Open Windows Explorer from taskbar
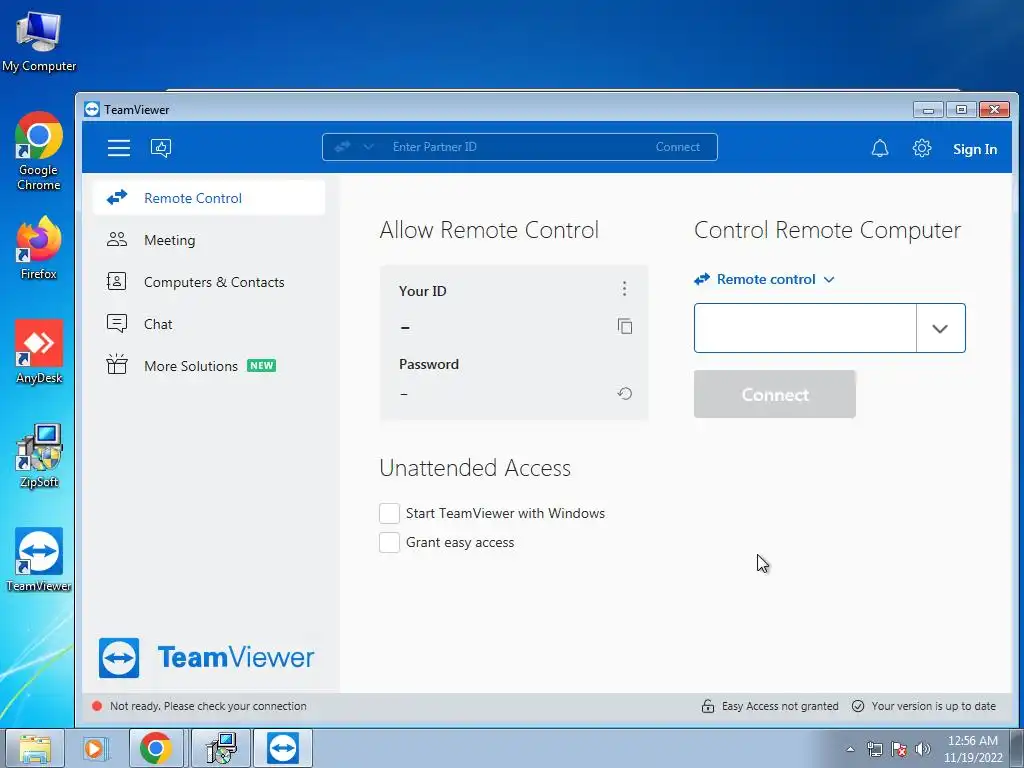Screen dimensions: 1024x768 pos(35,748)
